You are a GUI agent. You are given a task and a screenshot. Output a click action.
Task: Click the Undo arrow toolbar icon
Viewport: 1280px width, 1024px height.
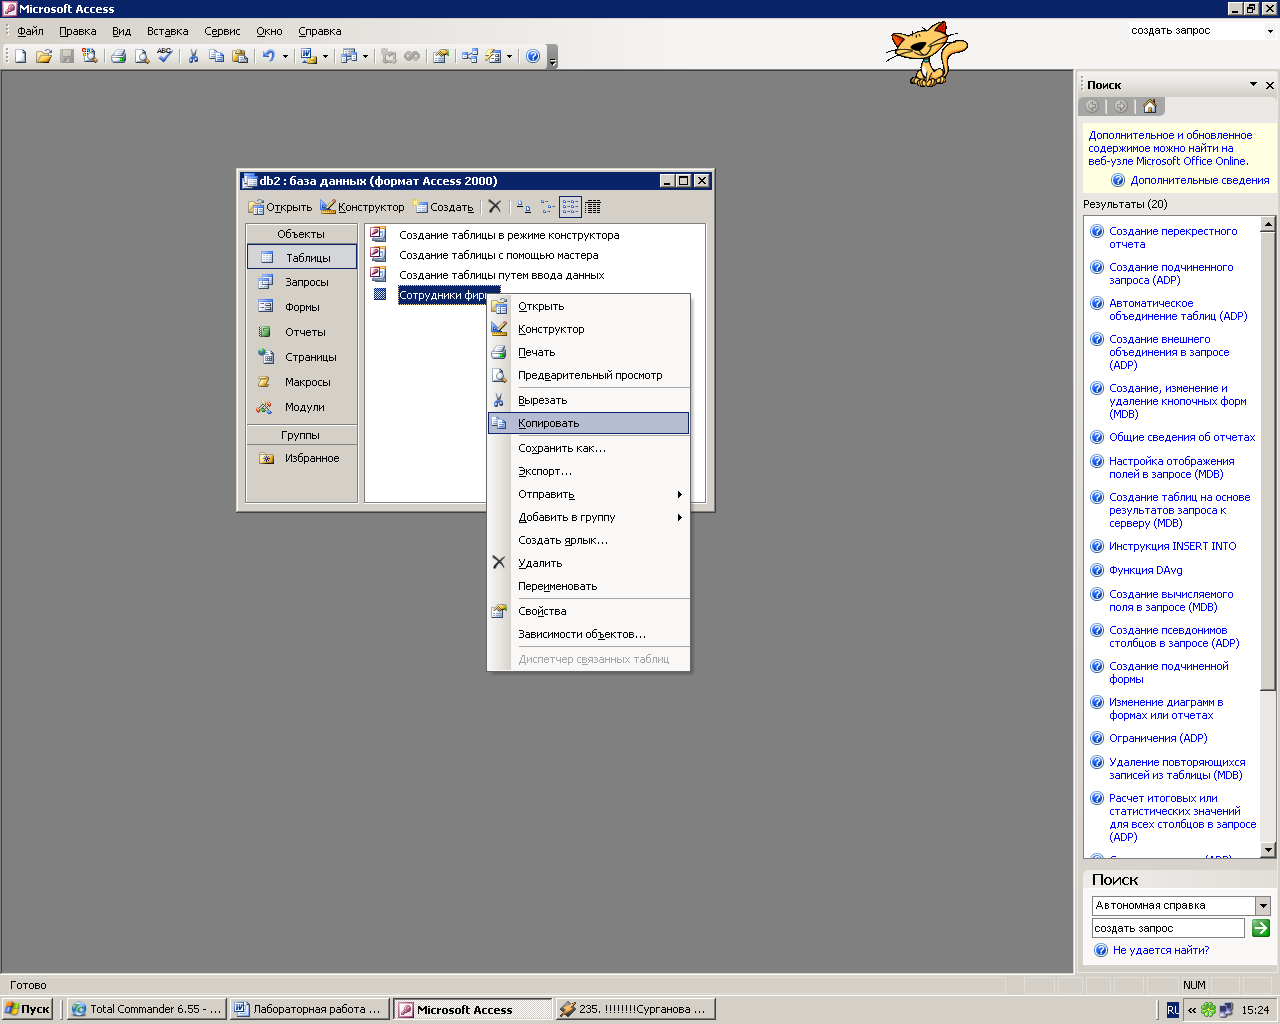(x=268, y=56)
